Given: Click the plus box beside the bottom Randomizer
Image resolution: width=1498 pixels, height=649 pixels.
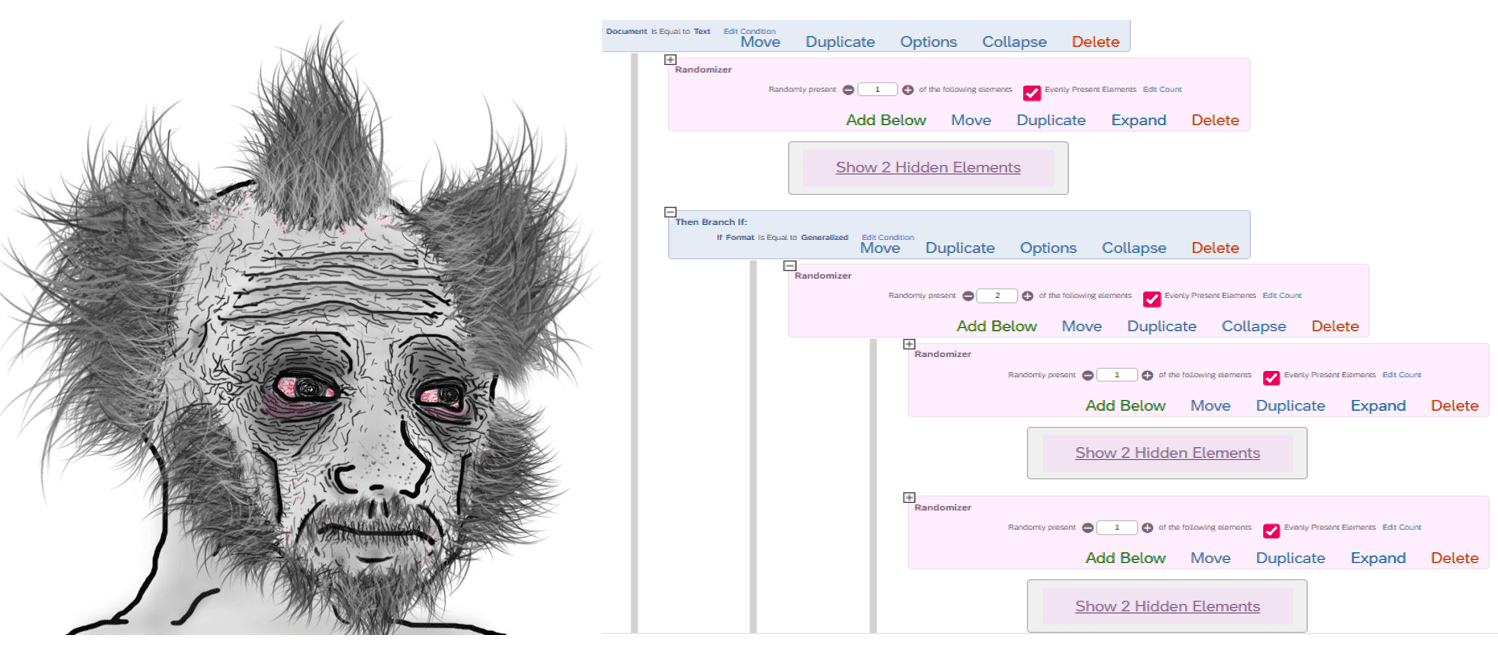Looking at the screenshot, I should pyautogui.click(x=909, y=497).
